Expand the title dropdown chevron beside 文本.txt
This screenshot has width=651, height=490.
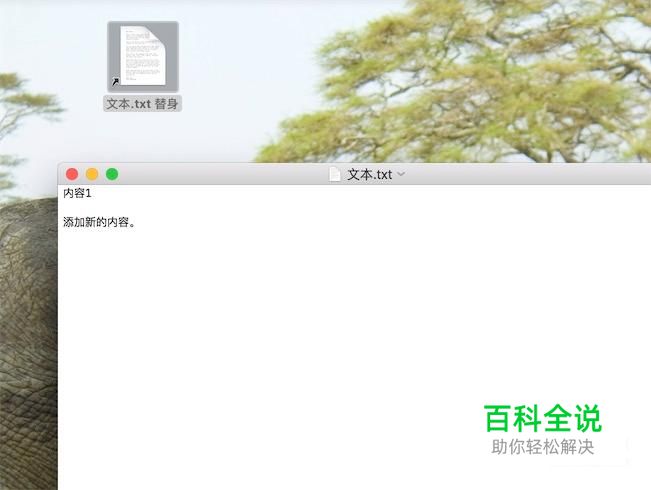click(x=401, y=174)
